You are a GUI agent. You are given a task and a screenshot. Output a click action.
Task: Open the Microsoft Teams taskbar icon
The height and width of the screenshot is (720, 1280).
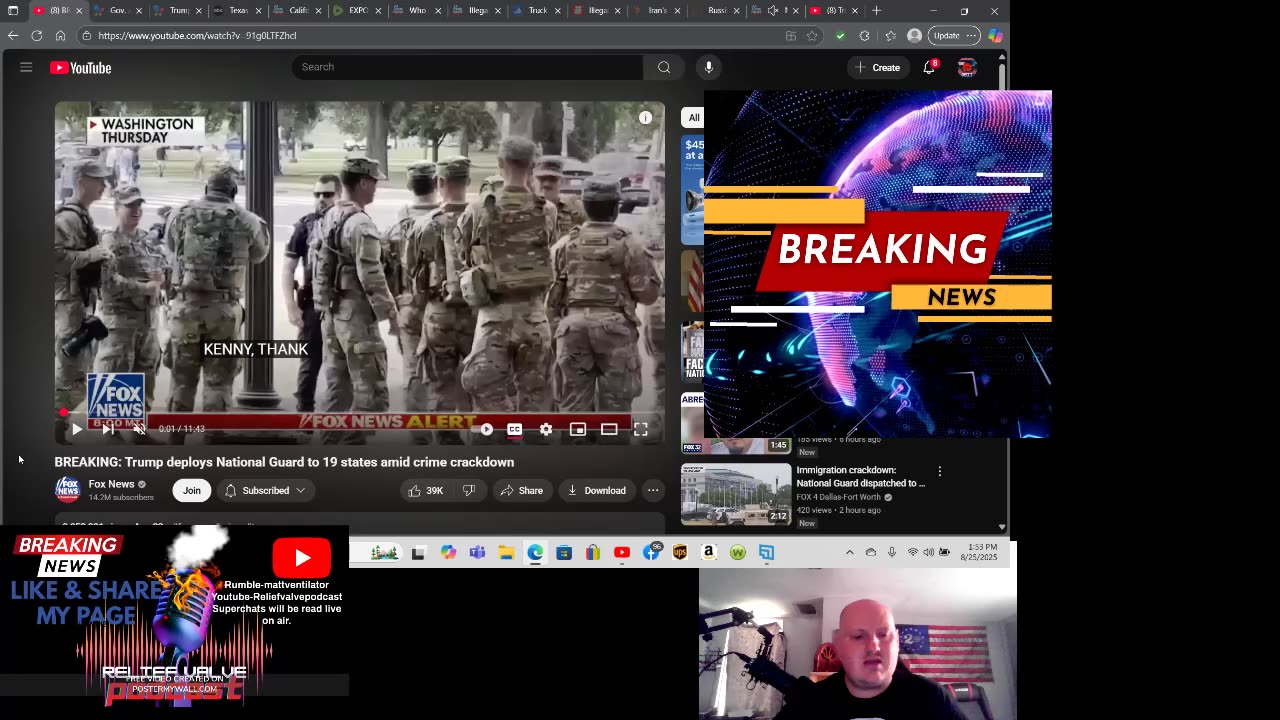[x=477, y=552]
